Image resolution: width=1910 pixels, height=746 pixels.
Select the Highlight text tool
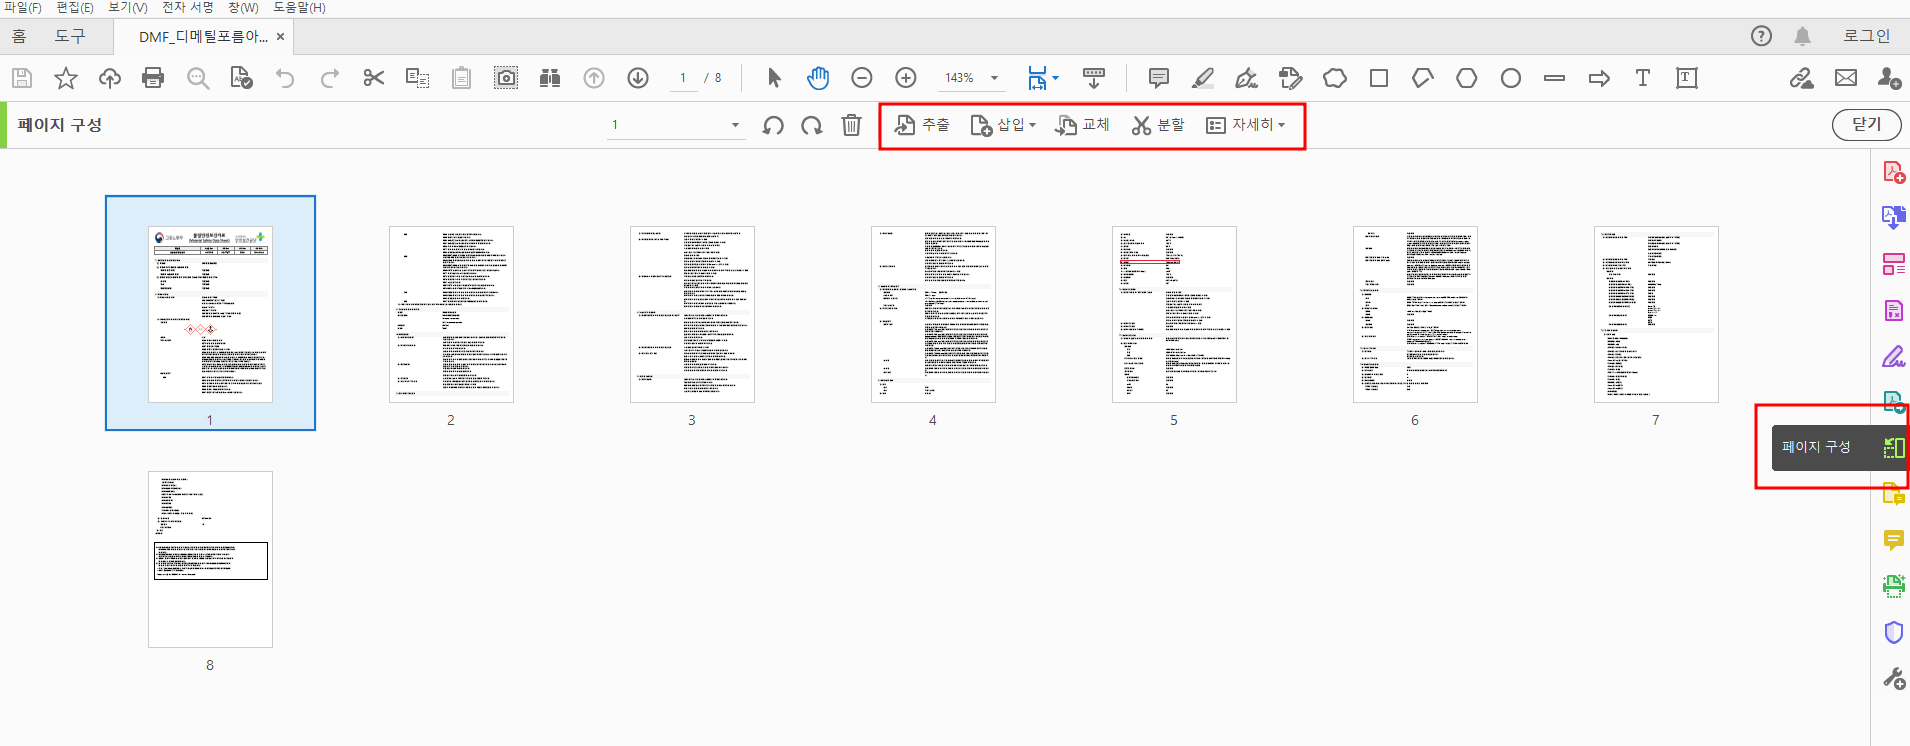tap(1203, 78)
